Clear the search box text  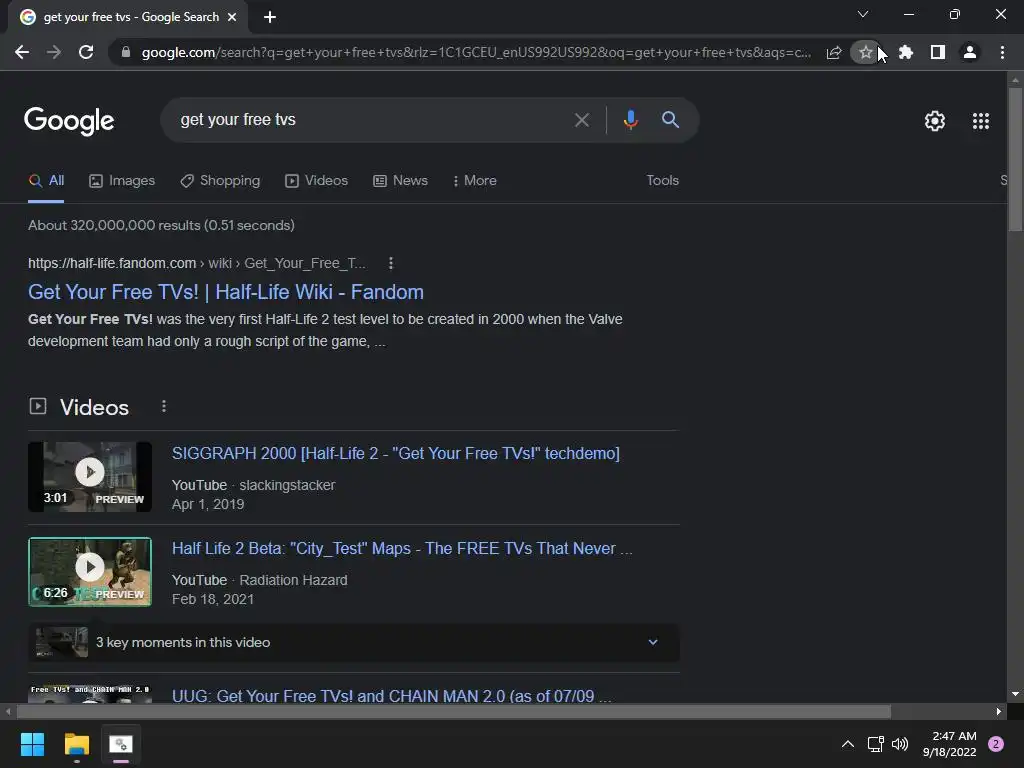tap(581, 120)
